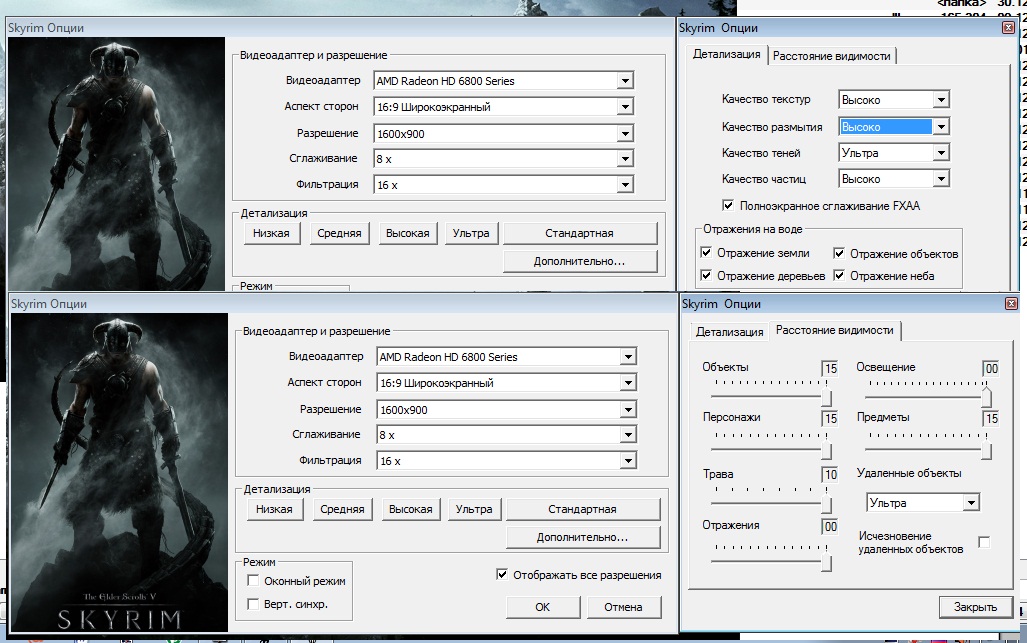Close the Skyrim Опции texture quality dialog
1027x643 pixels.
(1008, 28)
